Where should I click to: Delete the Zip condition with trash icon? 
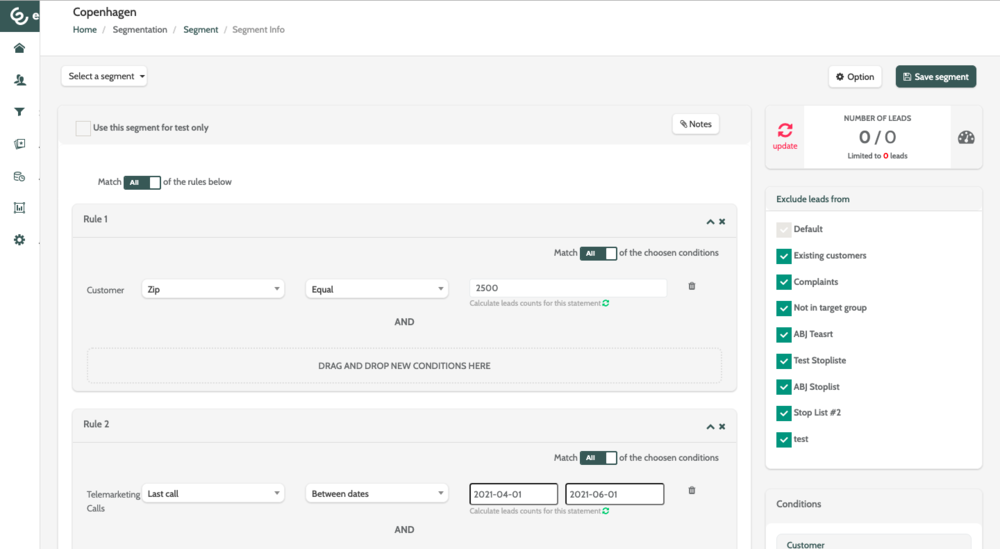coord(692,287)
